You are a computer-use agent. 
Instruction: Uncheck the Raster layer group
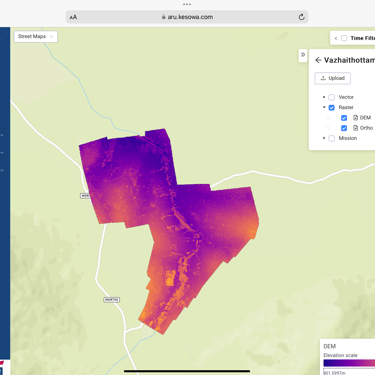(x=331, y=108)
